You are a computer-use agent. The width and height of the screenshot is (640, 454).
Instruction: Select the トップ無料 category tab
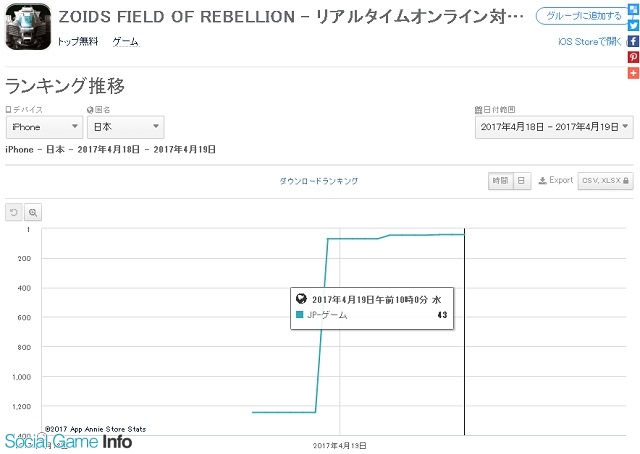[78, 42]
